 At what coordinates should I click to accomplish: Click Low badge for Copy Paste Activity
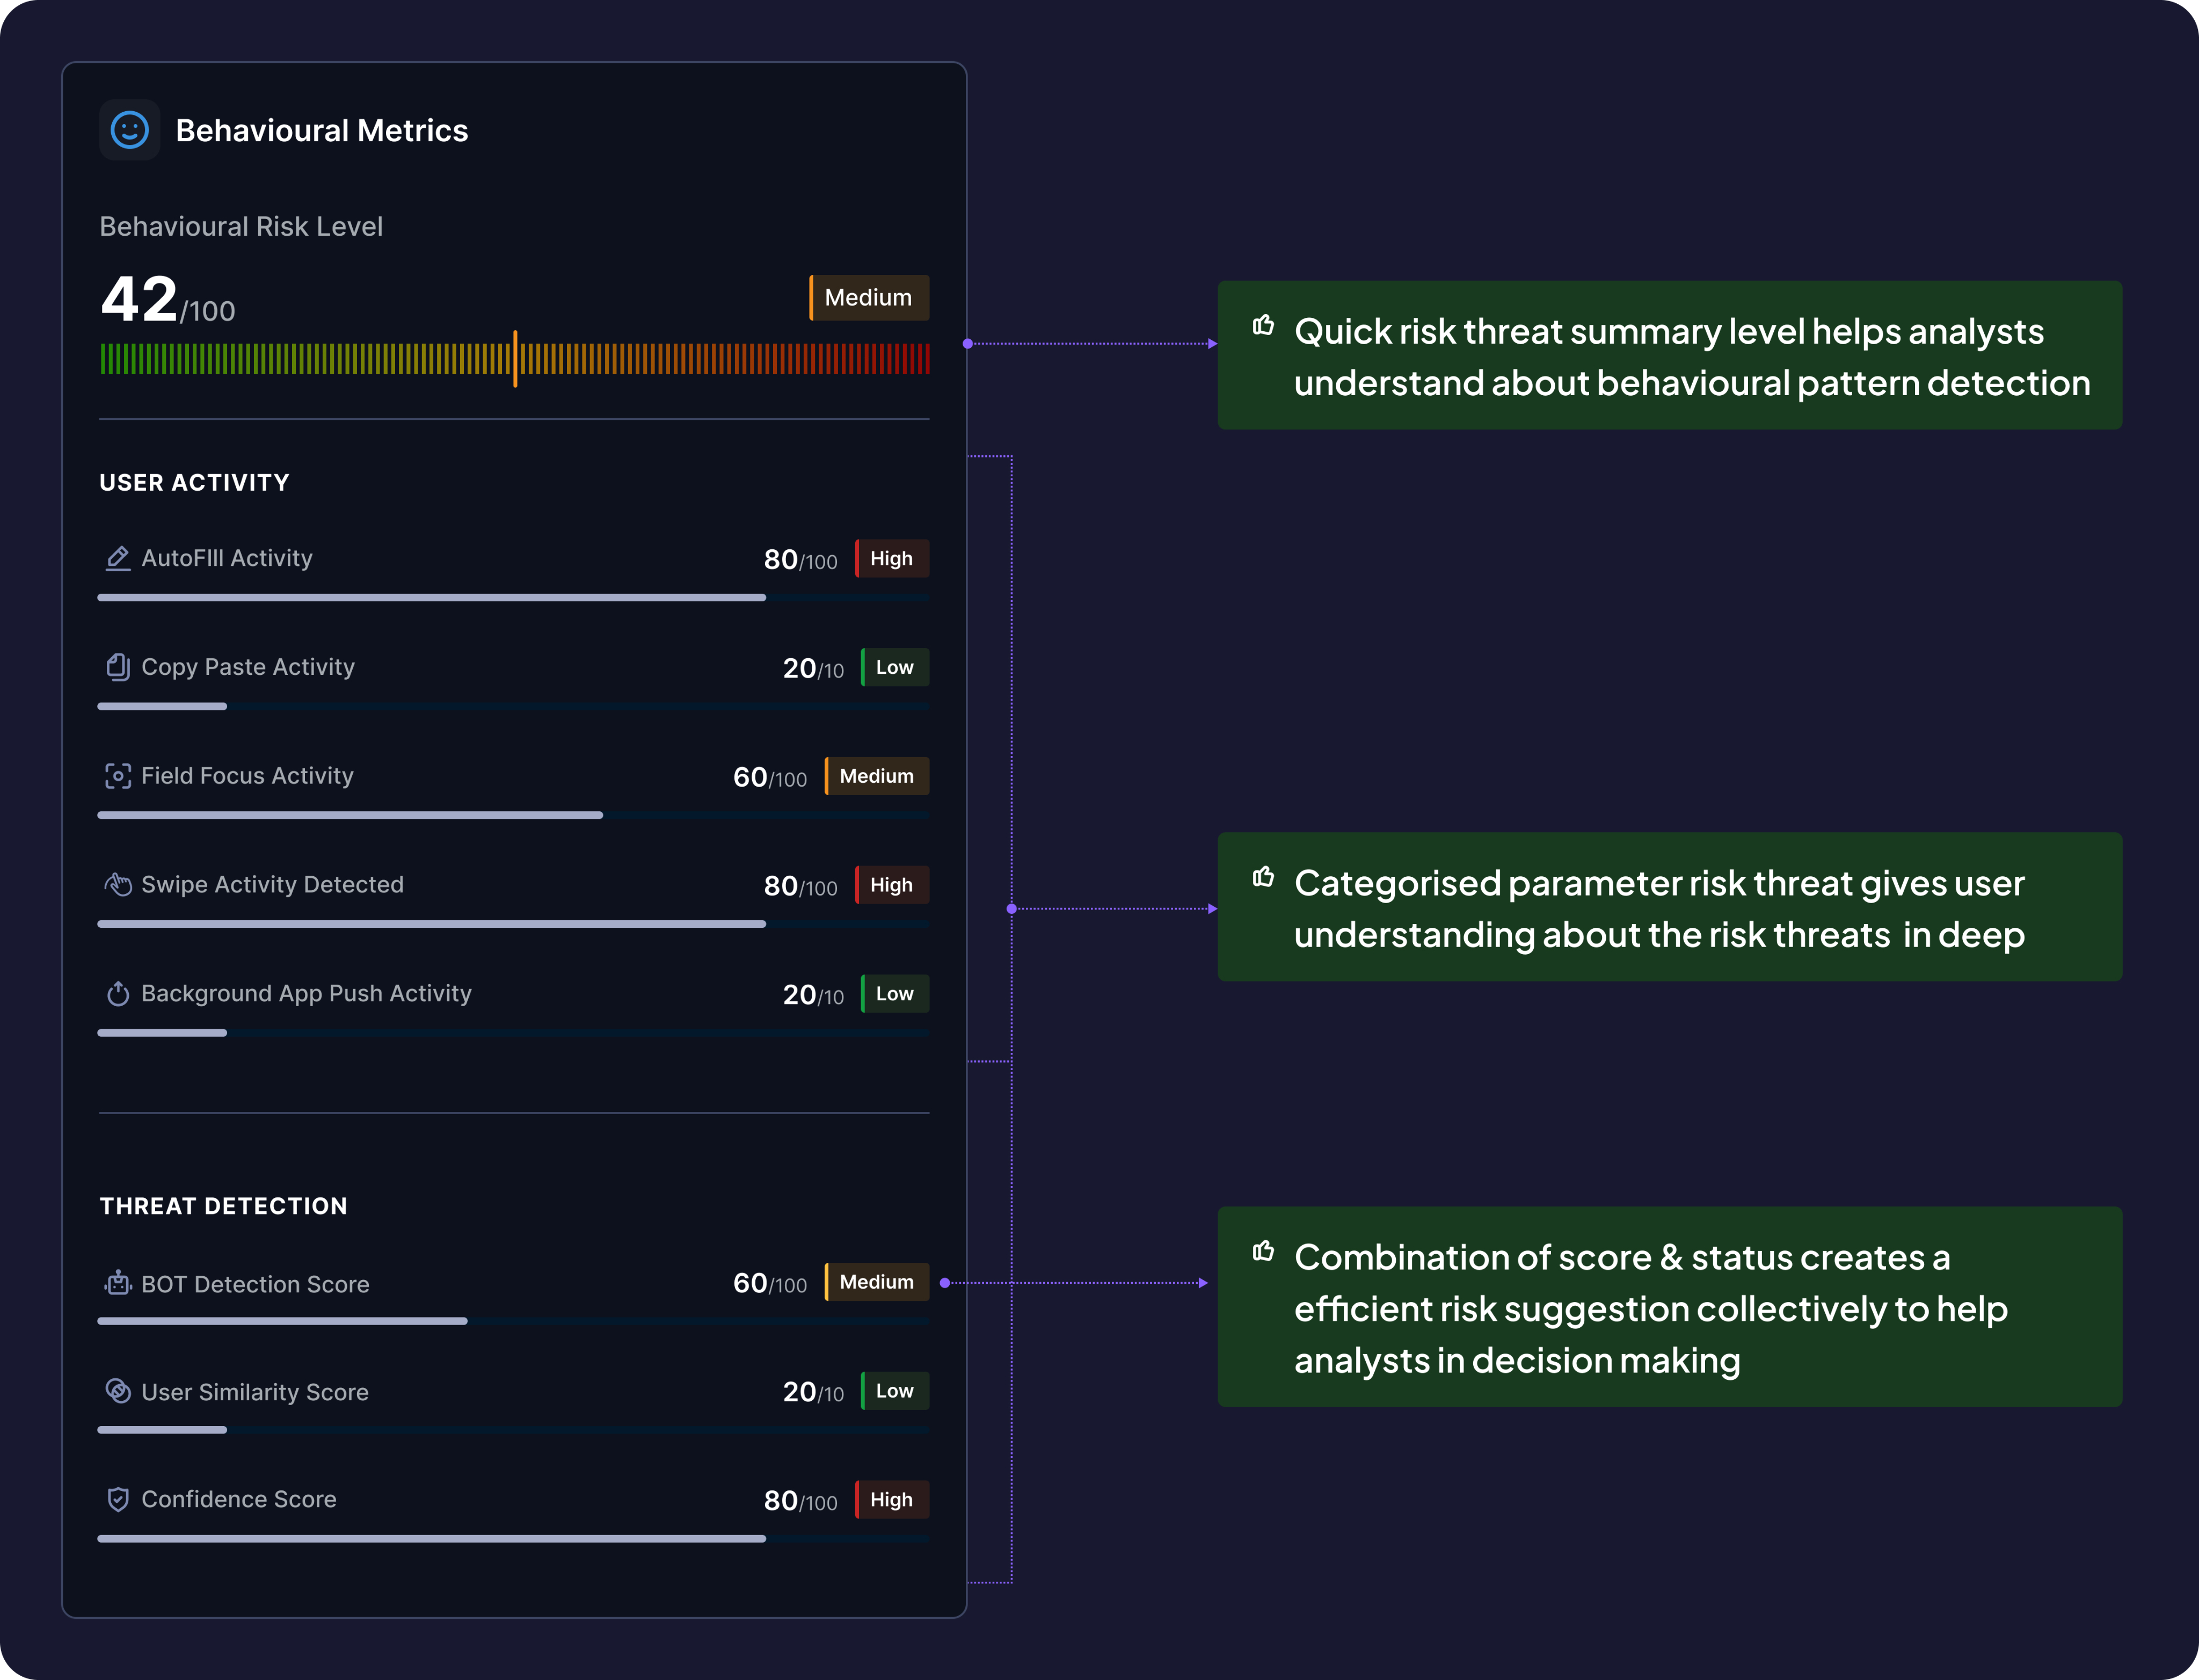coord(894,667)
